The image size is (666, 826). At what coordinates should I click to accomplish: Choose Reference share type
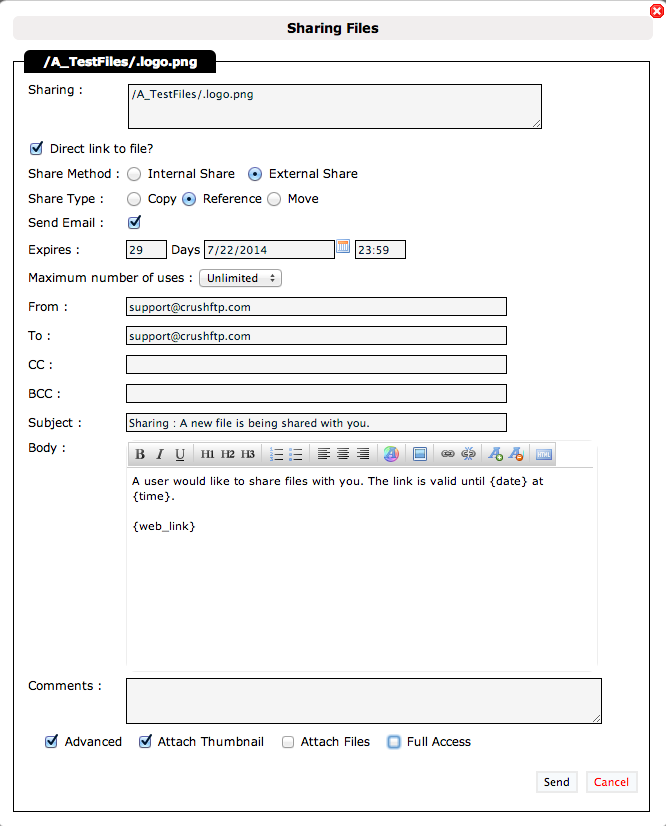(x=189, y=199)
